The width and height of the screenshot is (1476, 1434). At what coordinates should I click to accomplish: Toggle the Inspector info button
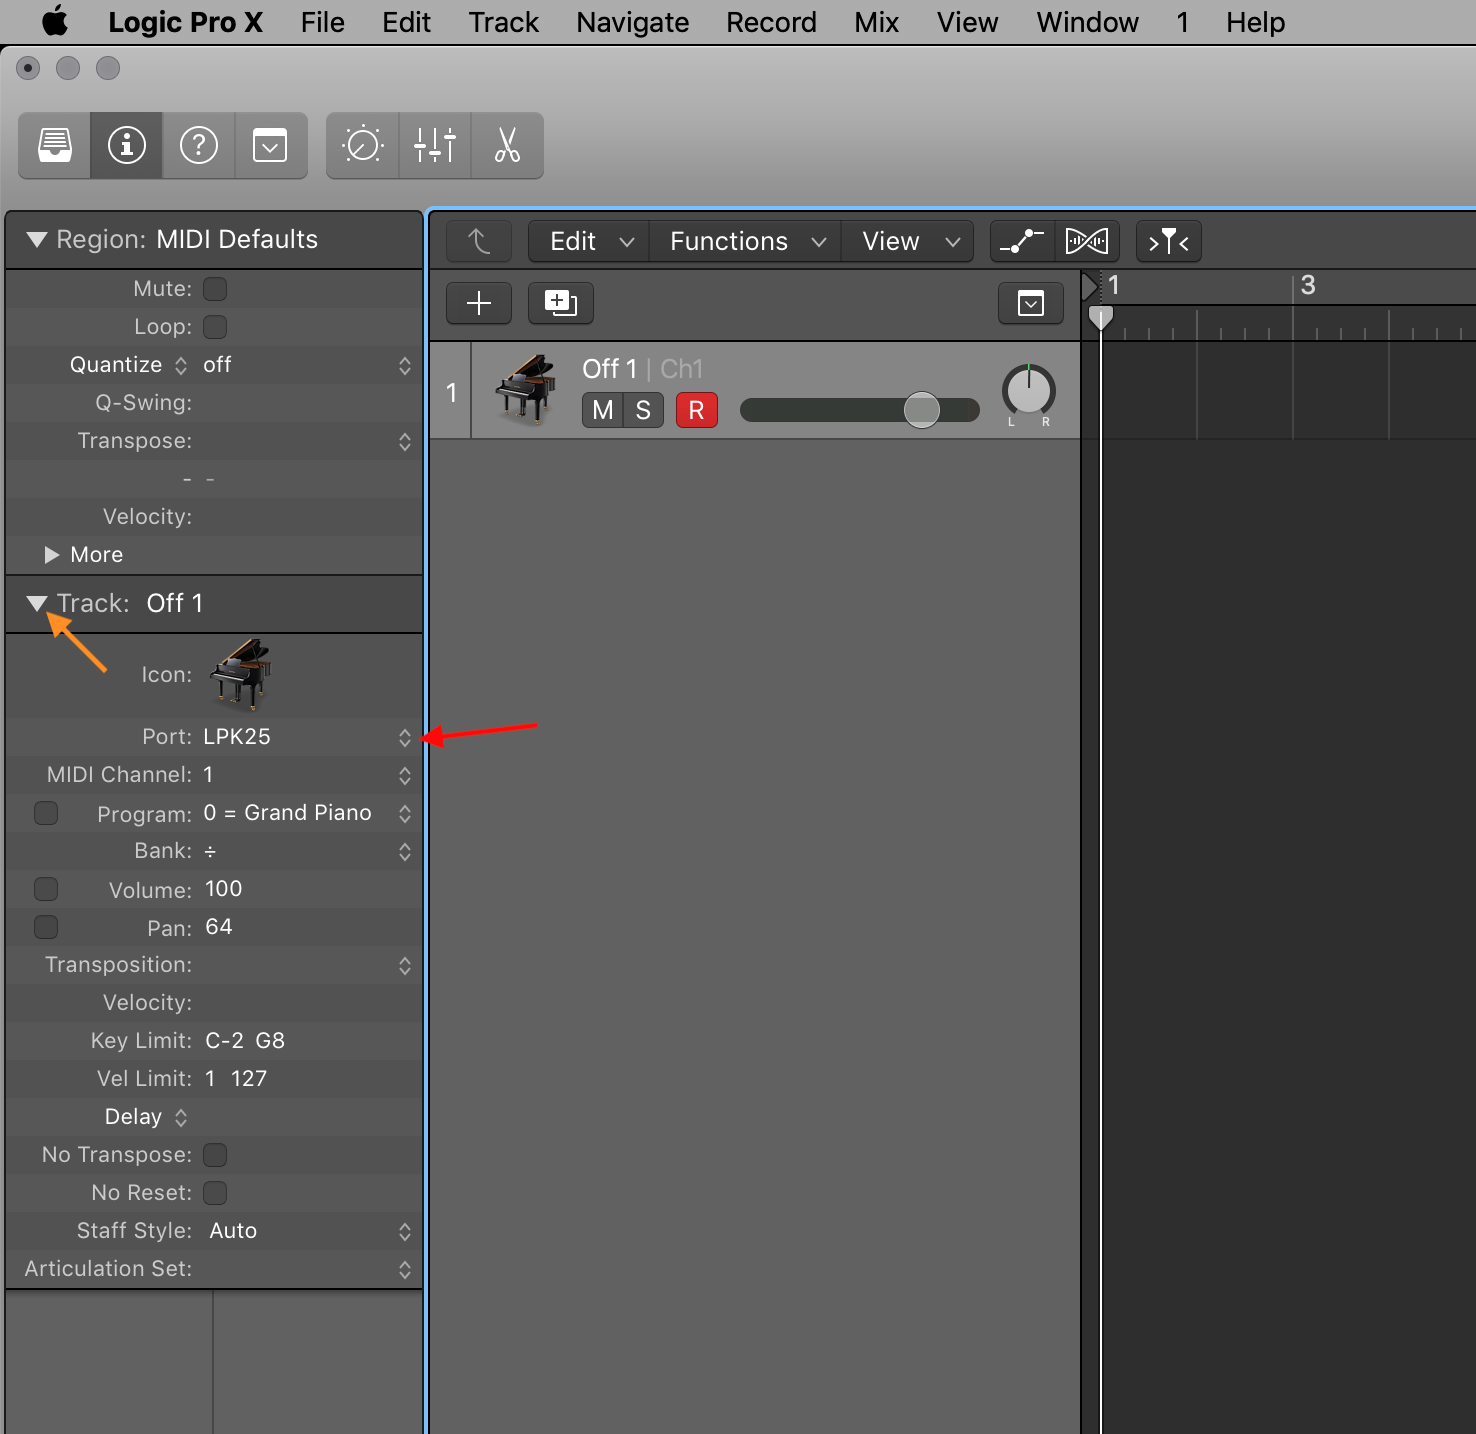pyautogui.click(x=127, y=146)
